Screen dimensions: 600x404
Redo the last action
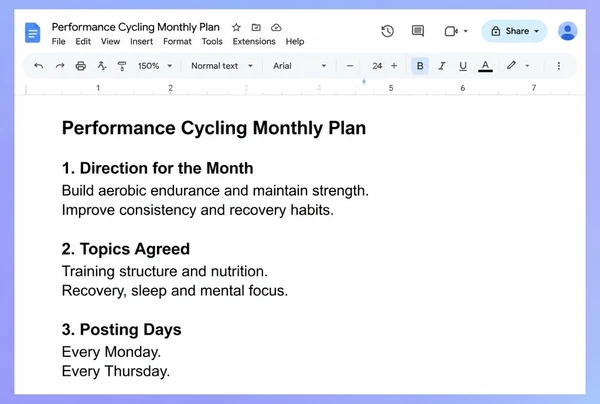(x=60, y=66)
